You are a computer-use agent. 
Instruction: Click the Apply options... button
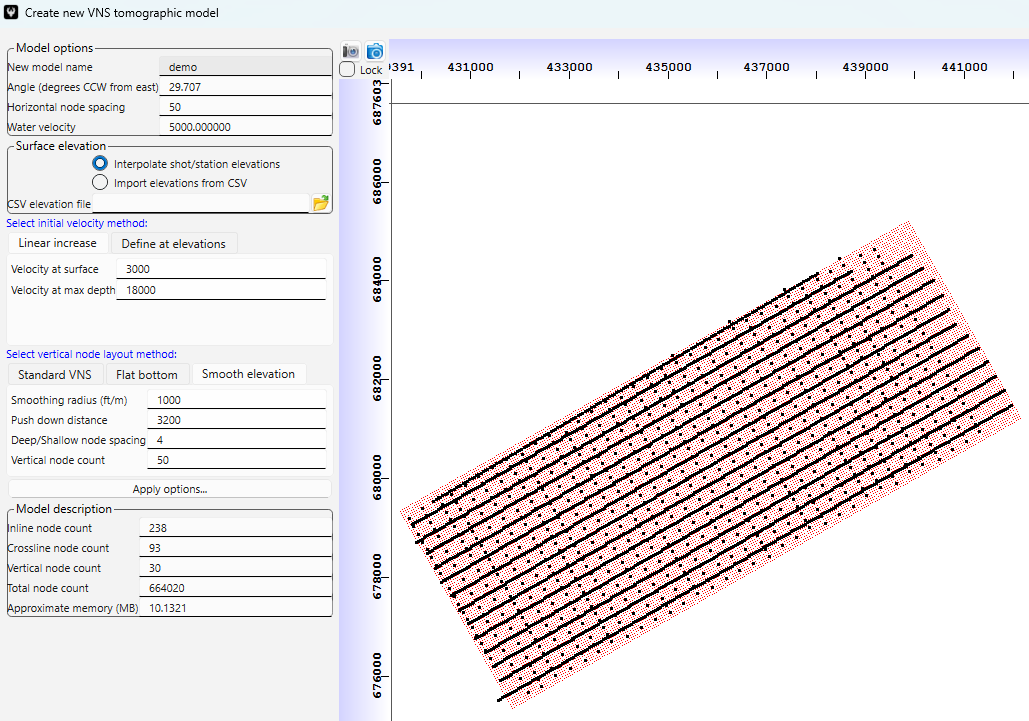pos(170,489)
